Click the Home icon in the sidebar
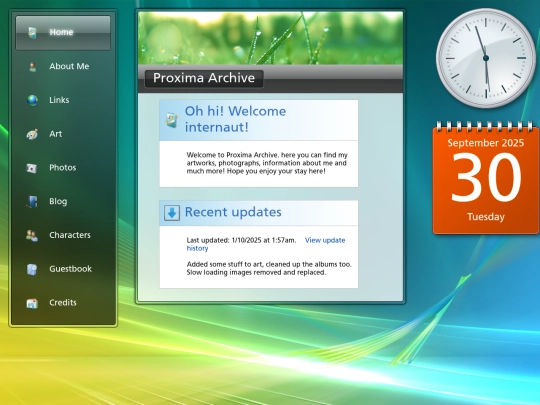Screen dimensions: 540x405 pos(32,33)
